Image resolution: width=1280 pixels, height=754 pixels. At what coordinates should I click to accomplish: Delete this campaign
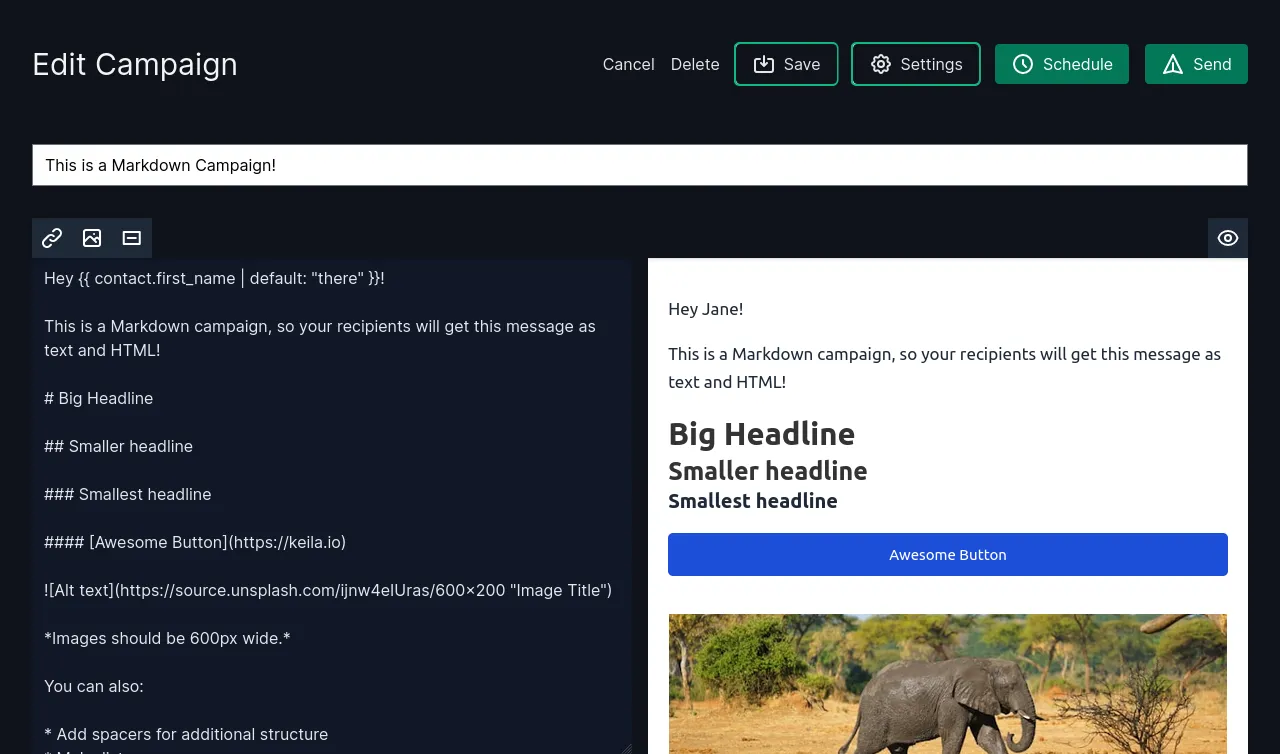(695, 64)
